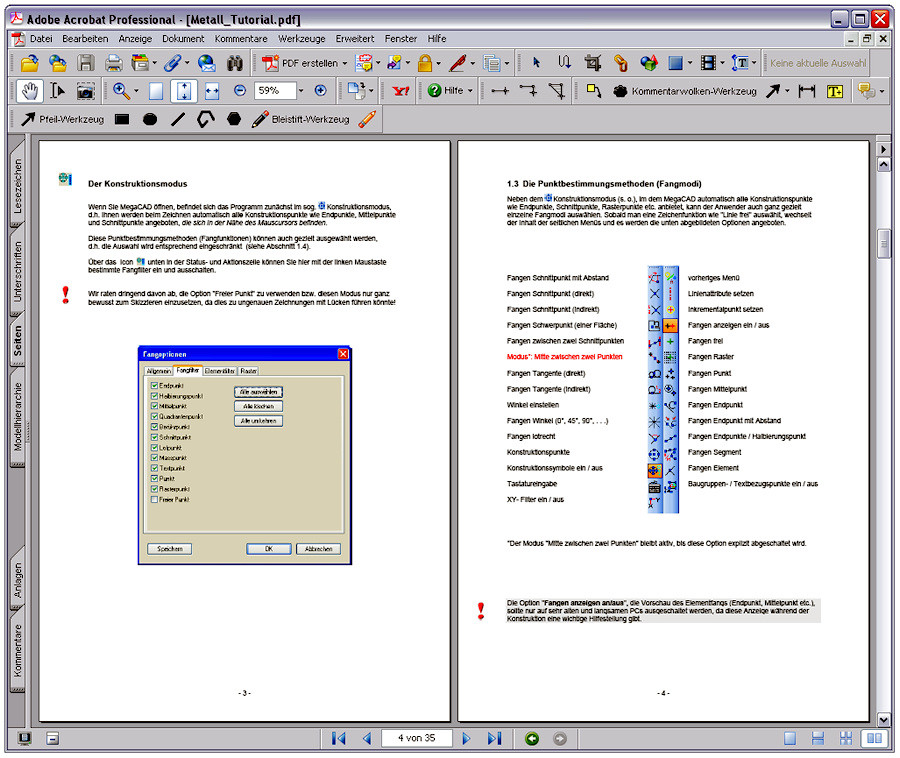This screenshot has height=758, width=900.
Task: Select the Pencil Eraser tool
Action: coord(367,119)
